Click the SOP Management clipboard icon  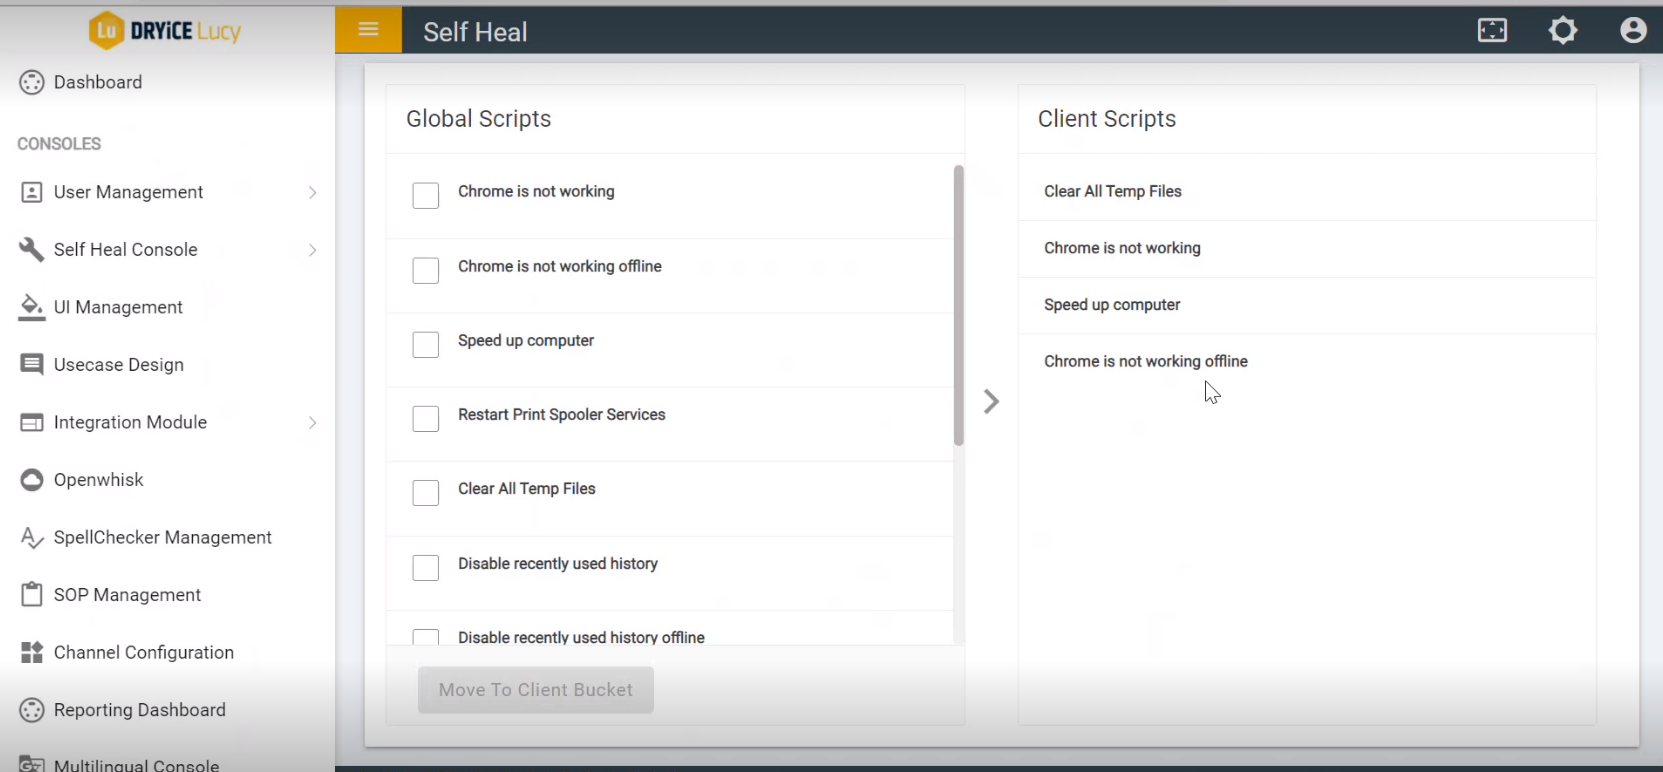tap(32, 594)
